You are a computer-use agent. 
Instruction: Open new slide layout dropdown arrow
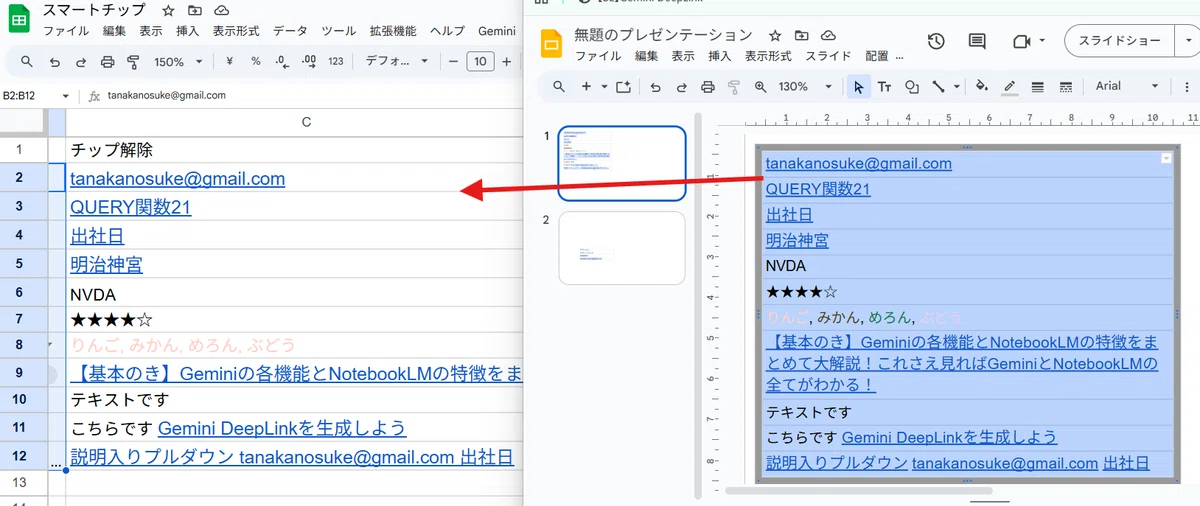(605, 87)
